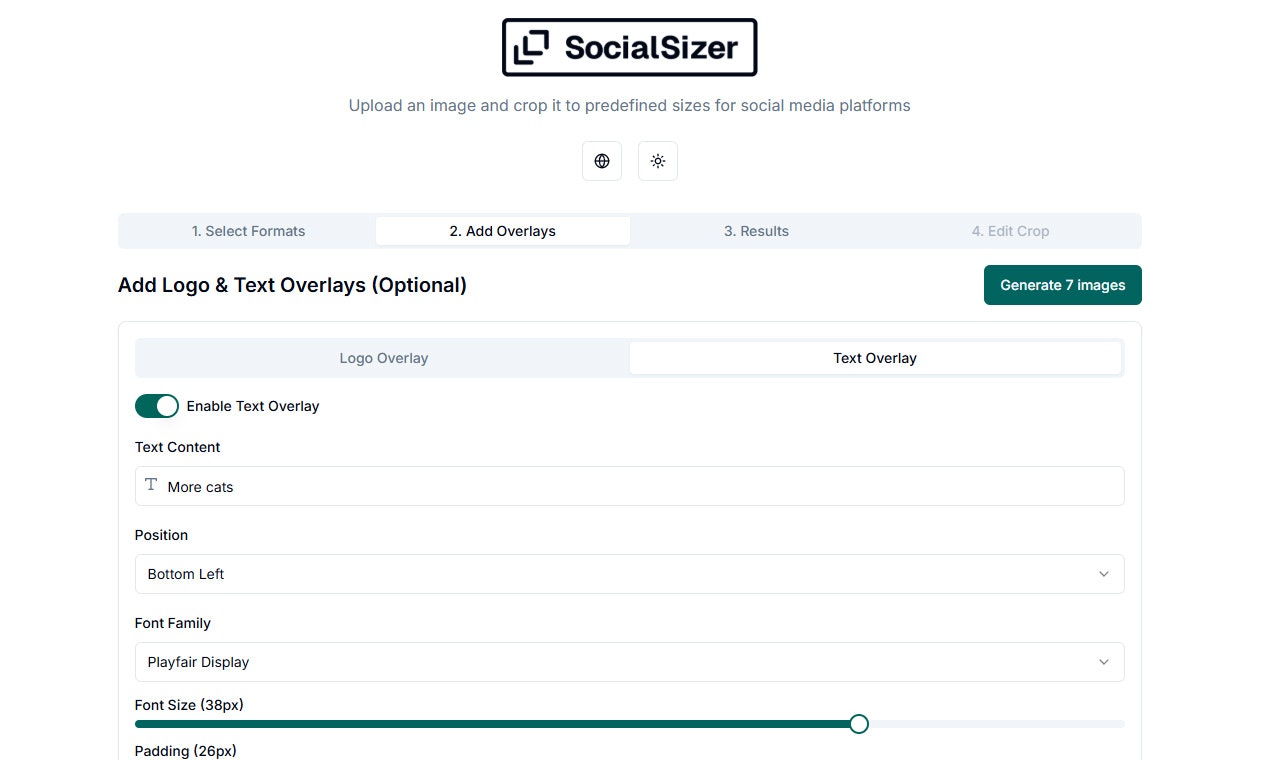The image size is (1270, 760).
Task: Click the 'Font Family' label
Action: coord(173,623)
